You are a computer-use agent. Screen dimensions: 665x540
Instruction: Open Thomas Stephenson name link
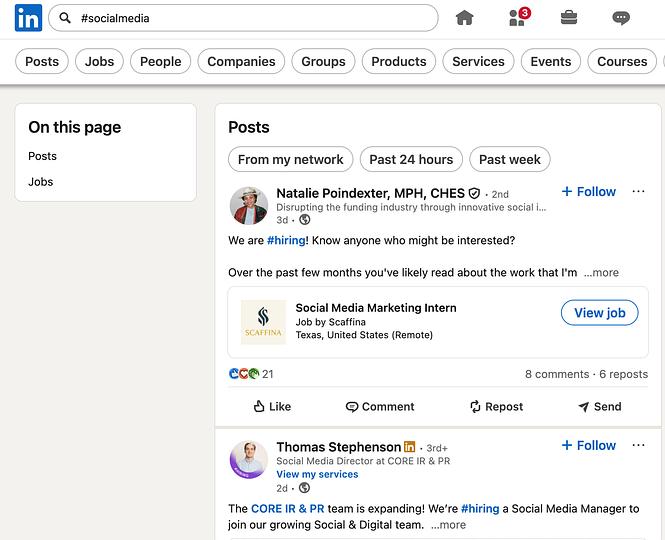pos(338,447)
